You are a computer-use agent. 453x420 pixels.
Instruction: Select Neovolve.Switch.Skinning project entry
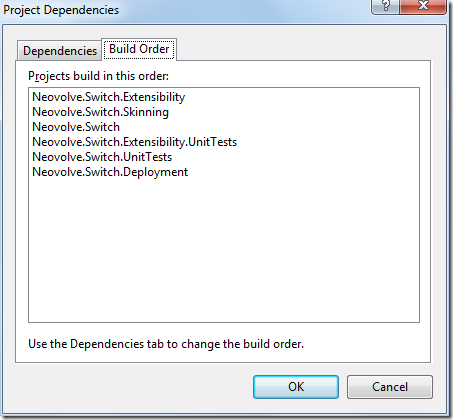pos(100,112)
